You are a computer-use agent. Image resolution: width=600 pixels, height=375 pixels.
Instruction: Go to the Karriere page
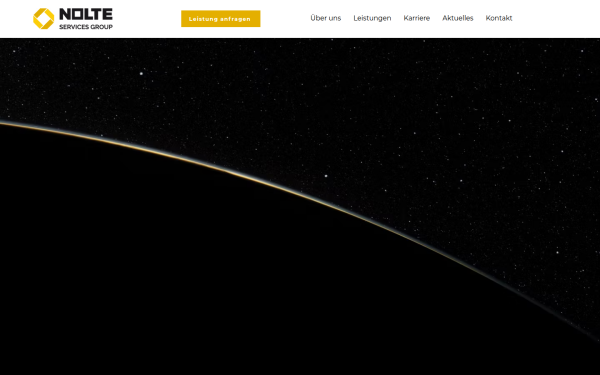pyautogui.click(x=417, y=18)
